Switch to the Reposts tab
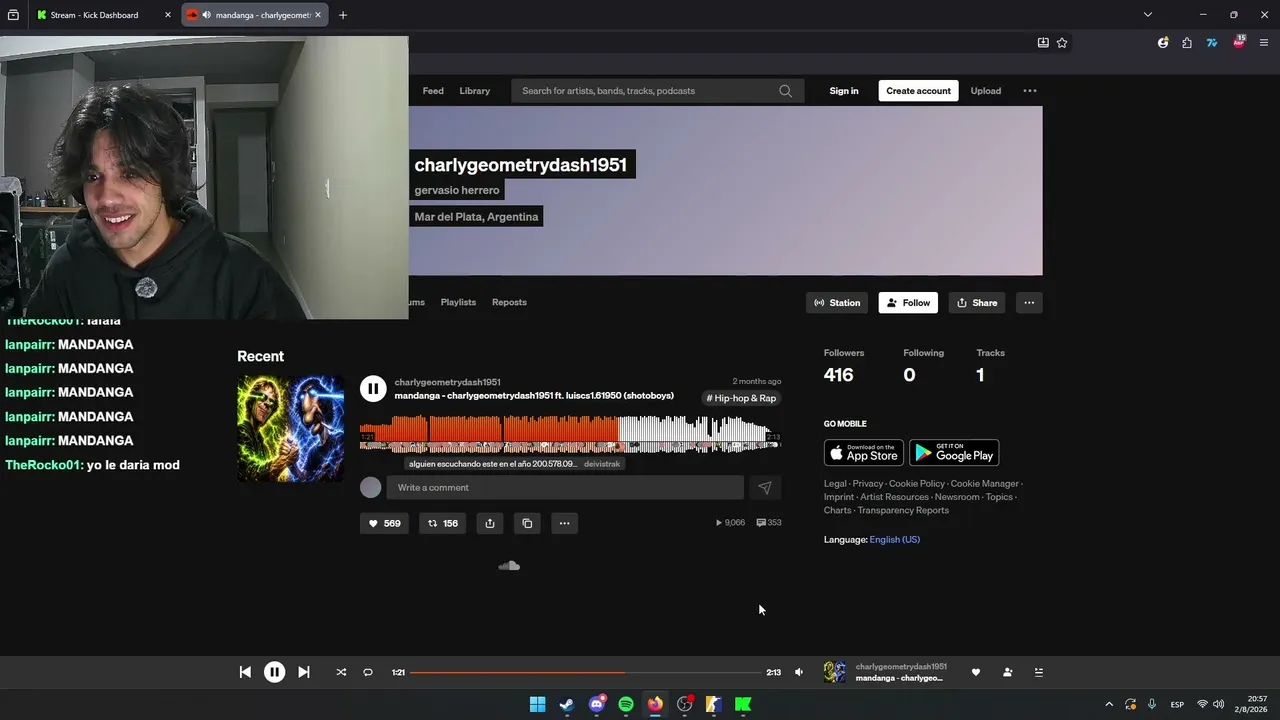1280x720 pixels. [509, 302]
